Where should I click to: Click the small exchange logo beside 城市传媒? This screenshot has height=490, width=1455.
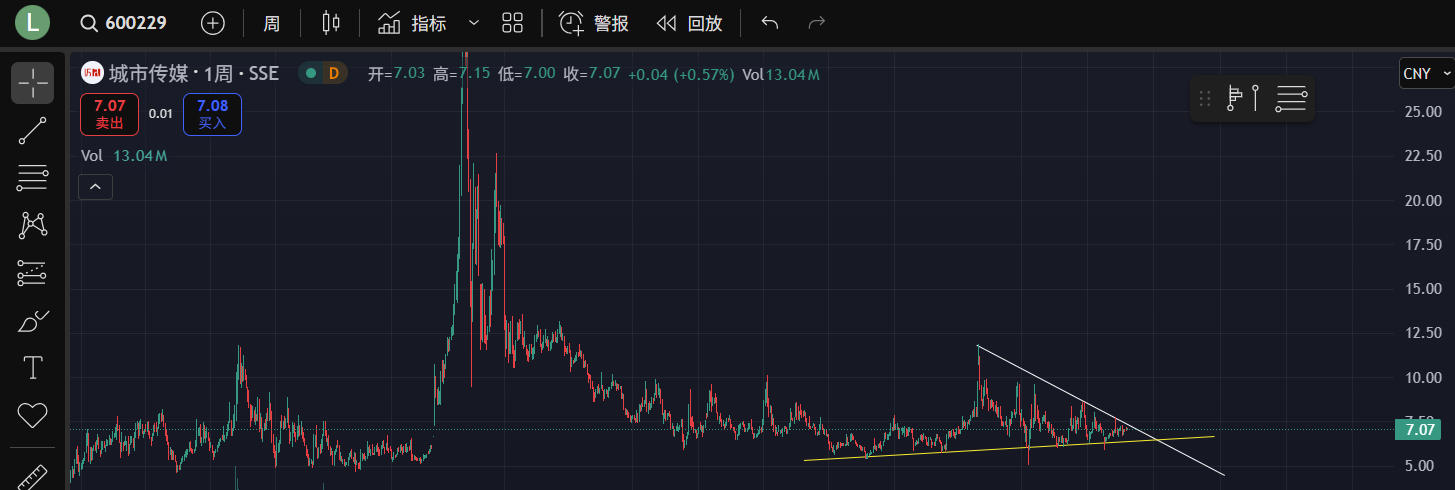(x=92, y=73)
